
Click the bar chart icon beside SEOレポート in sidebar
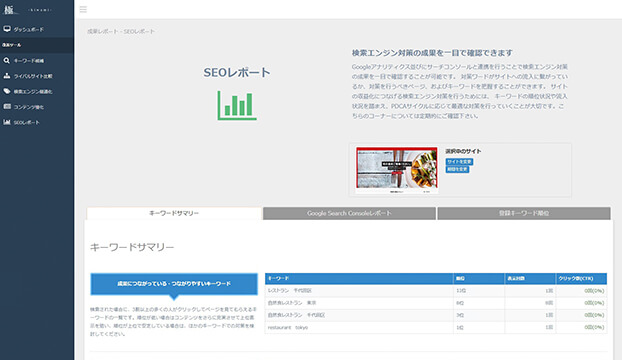click(7, 122)
